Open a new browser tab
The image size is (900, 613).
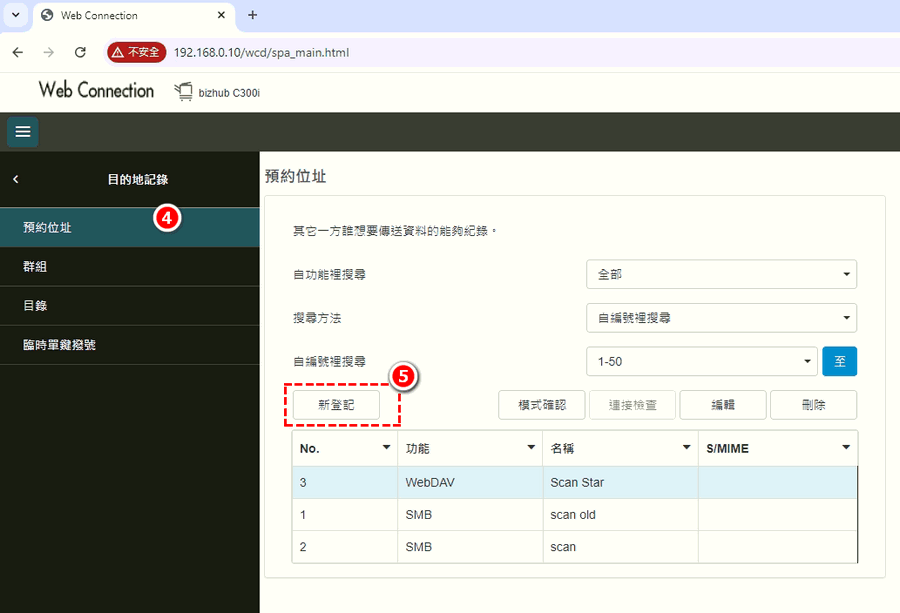pos(252,15)
